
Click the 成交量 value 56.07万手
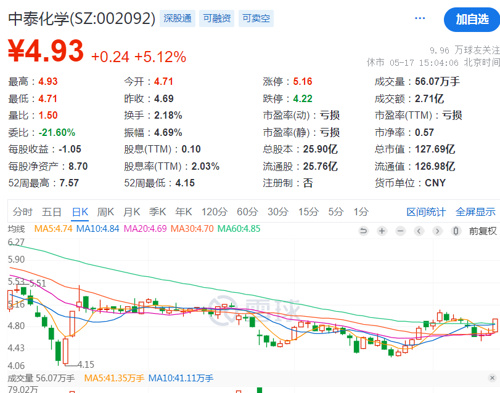(x=437, y=82)
